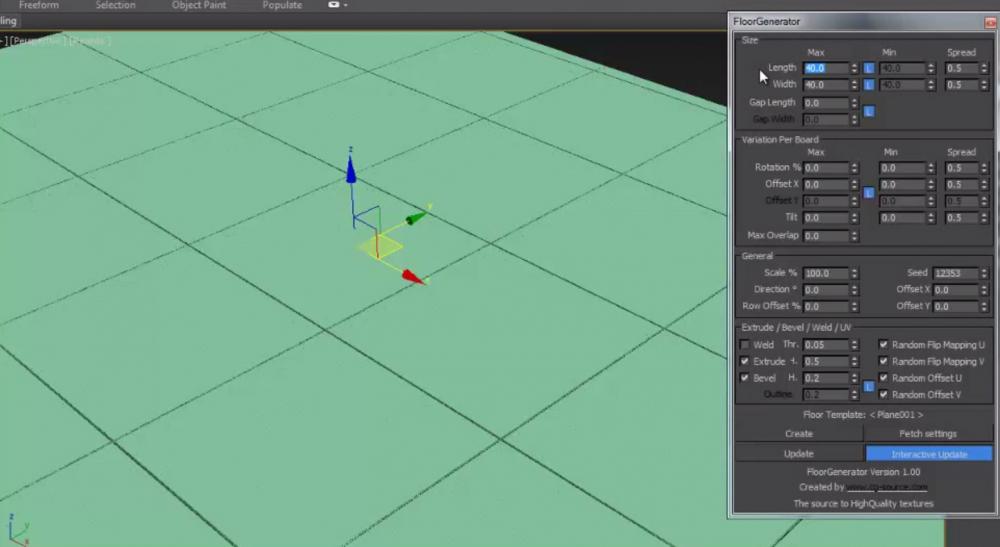
Task: Open the Freeform ribbon tab
Action: [38, 5]
